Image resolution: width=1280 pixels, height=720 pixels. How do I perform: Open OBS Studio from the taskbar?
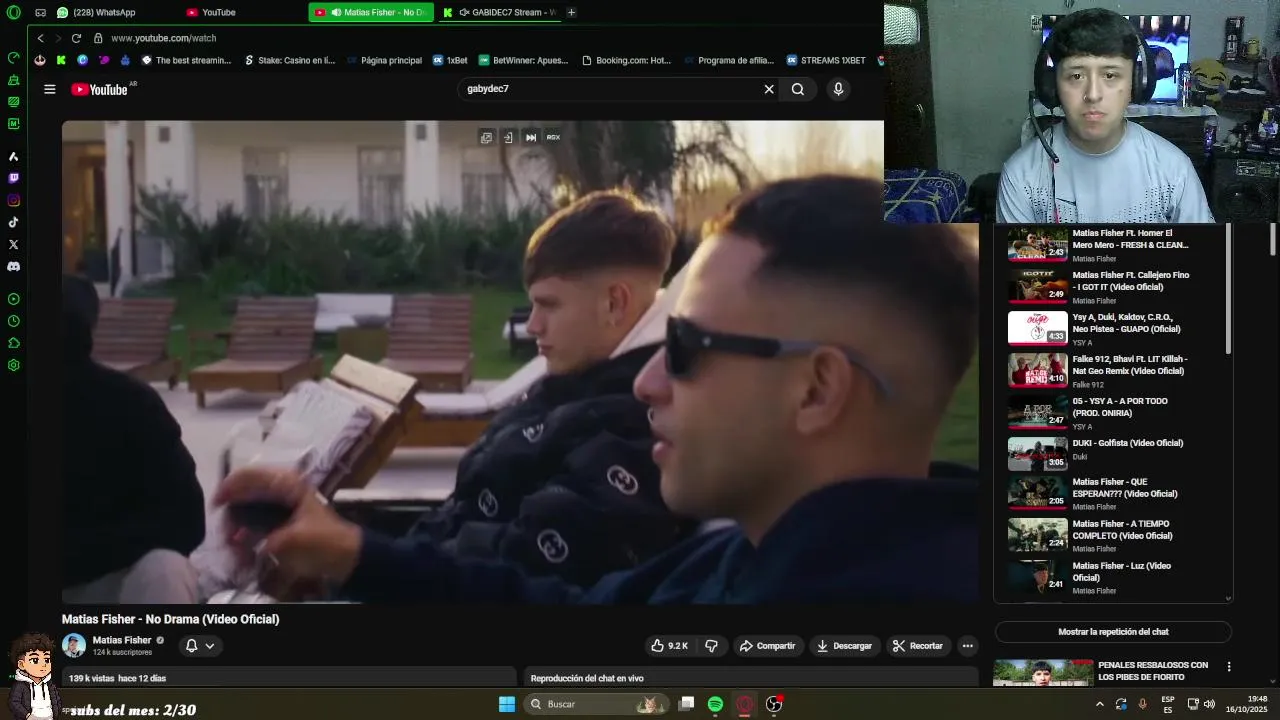pos(773,704)
